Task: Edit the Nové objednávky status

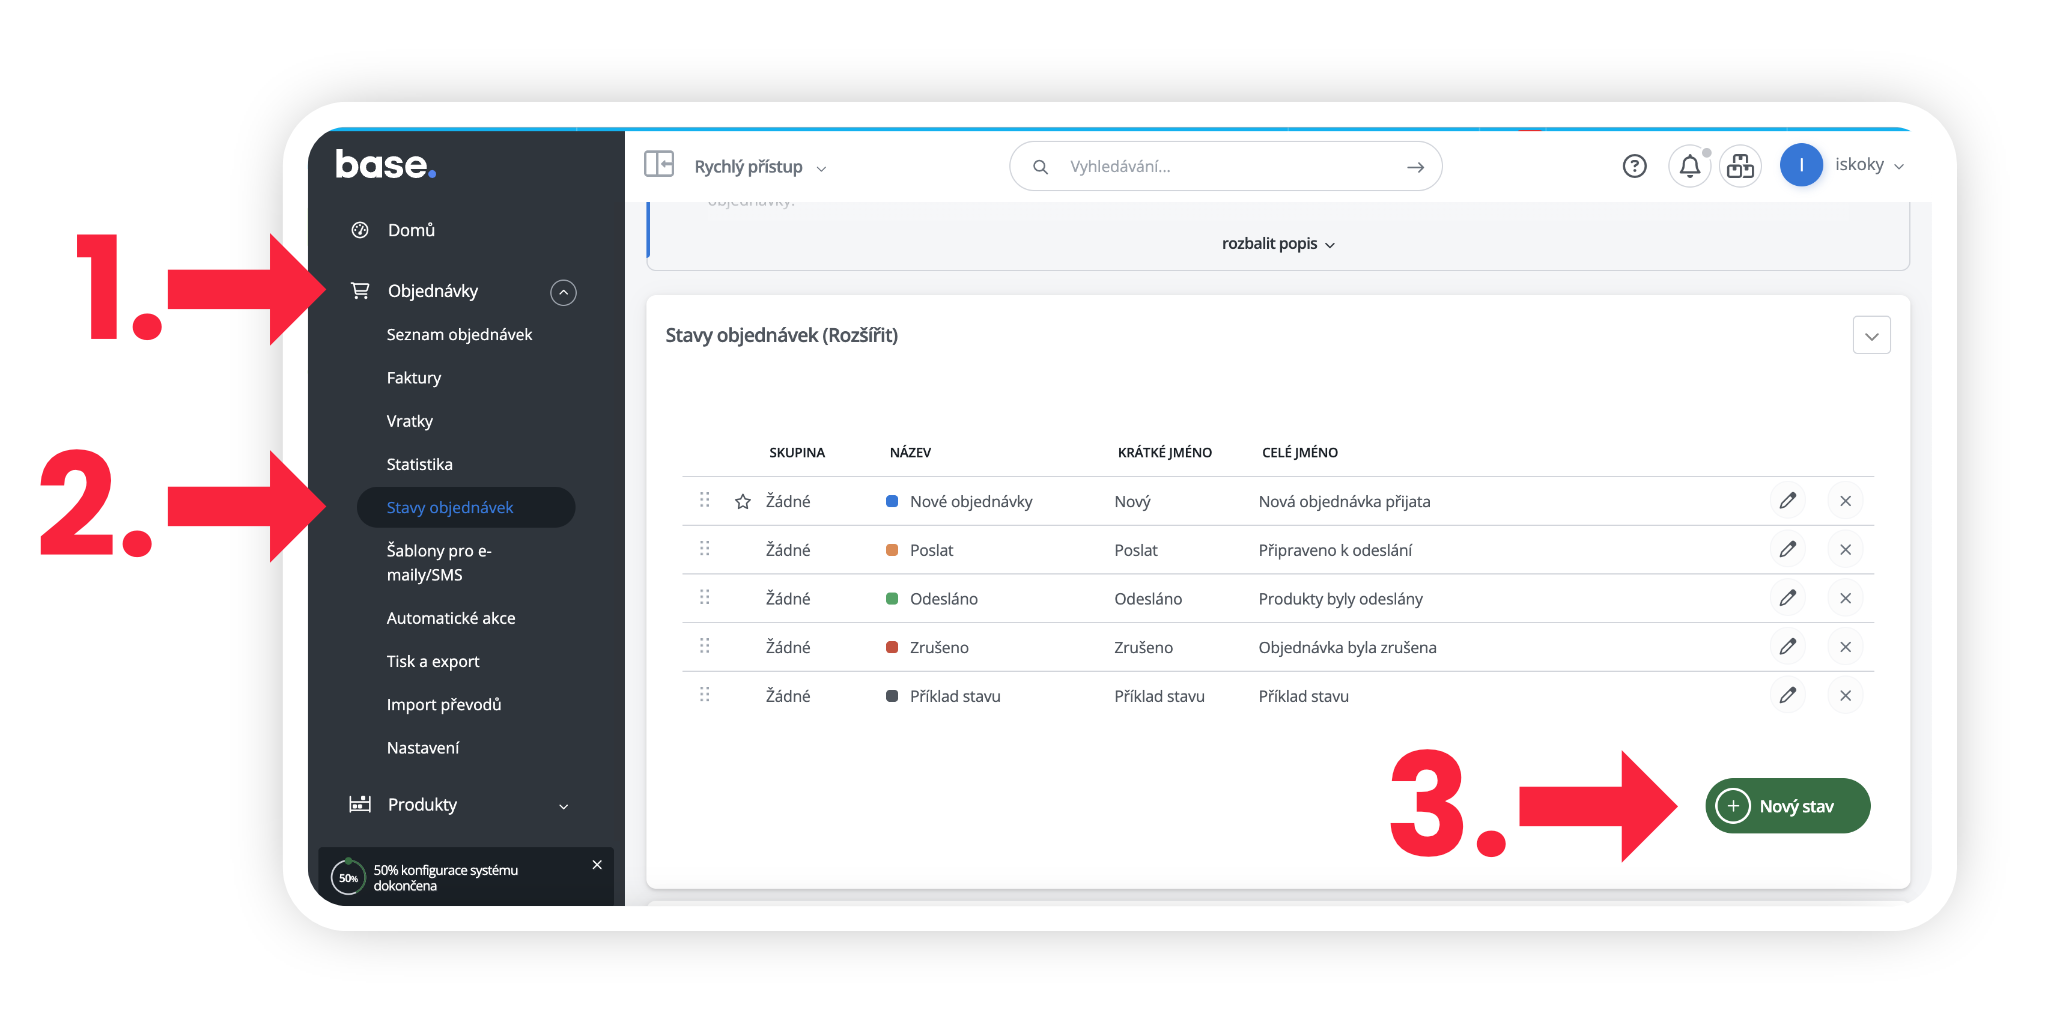Action: pyautogui.click(x=1787, y=500)
